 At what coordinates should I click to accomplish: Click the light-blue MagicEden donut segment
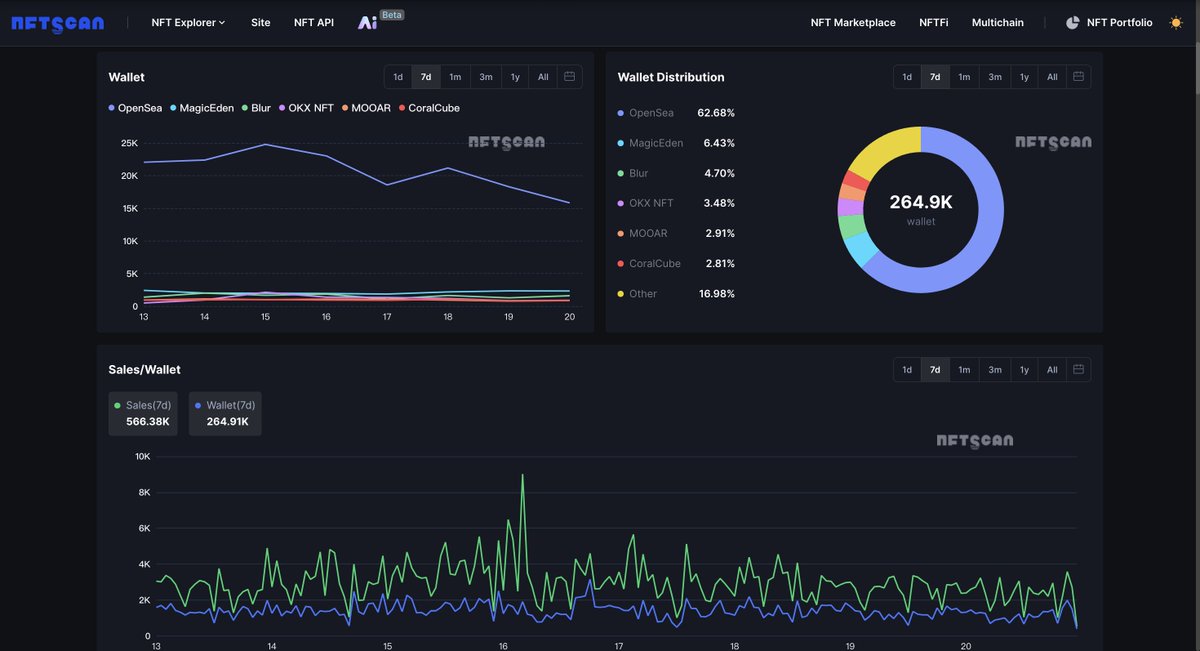point(860,249)
